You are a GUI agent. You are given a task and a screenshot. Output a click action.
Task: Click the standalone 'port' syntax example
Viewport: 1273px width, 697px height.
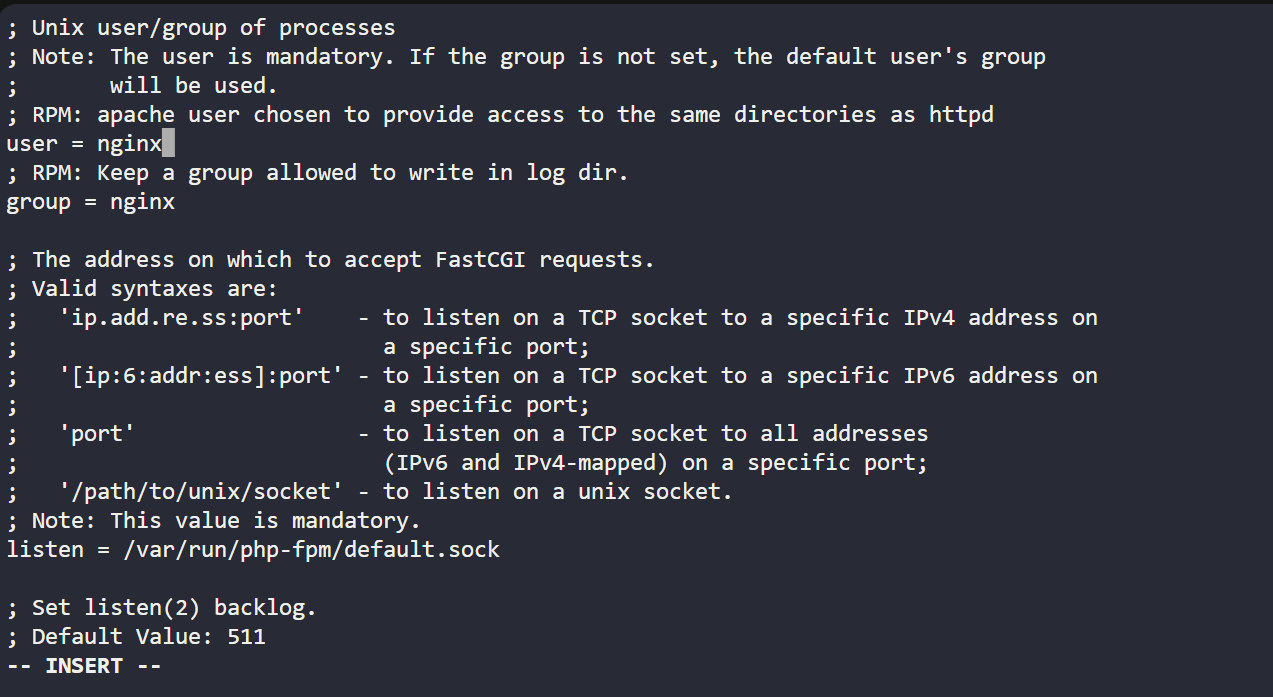click(x=97, y=434)
